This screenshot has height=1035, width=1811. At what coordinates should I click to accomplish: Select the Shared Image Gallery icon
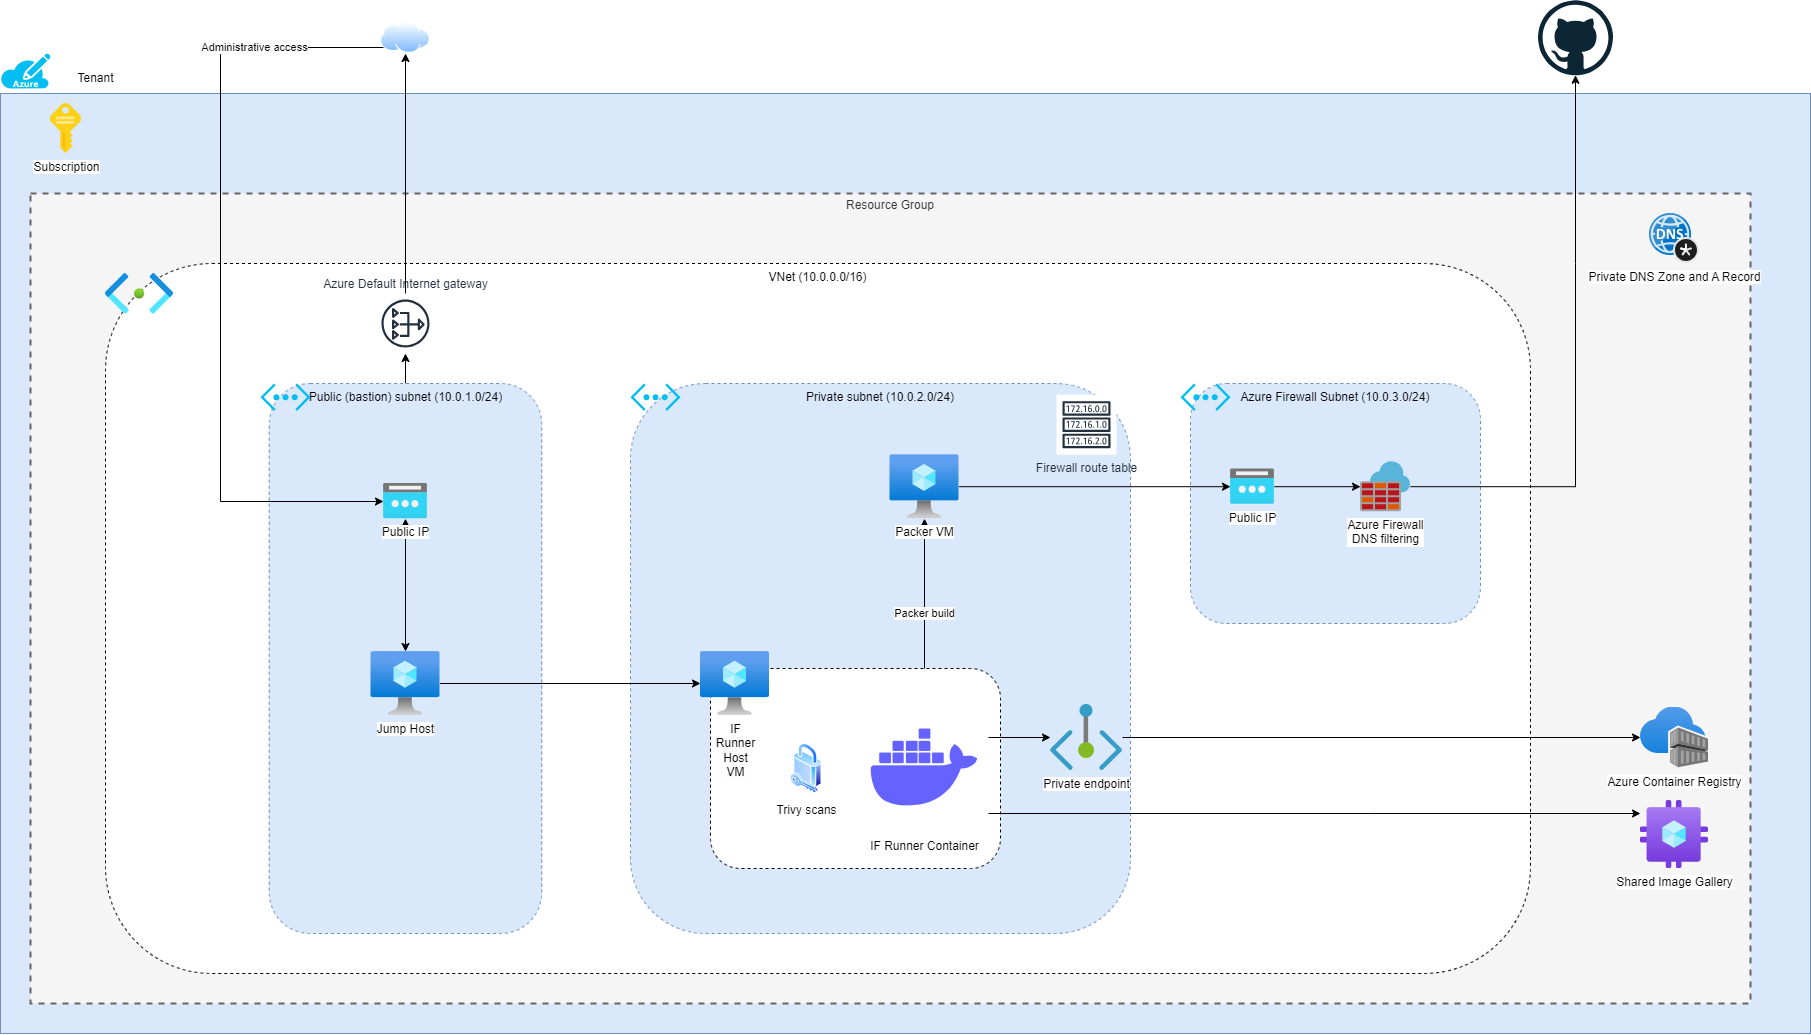click(x=1674, y=834)
